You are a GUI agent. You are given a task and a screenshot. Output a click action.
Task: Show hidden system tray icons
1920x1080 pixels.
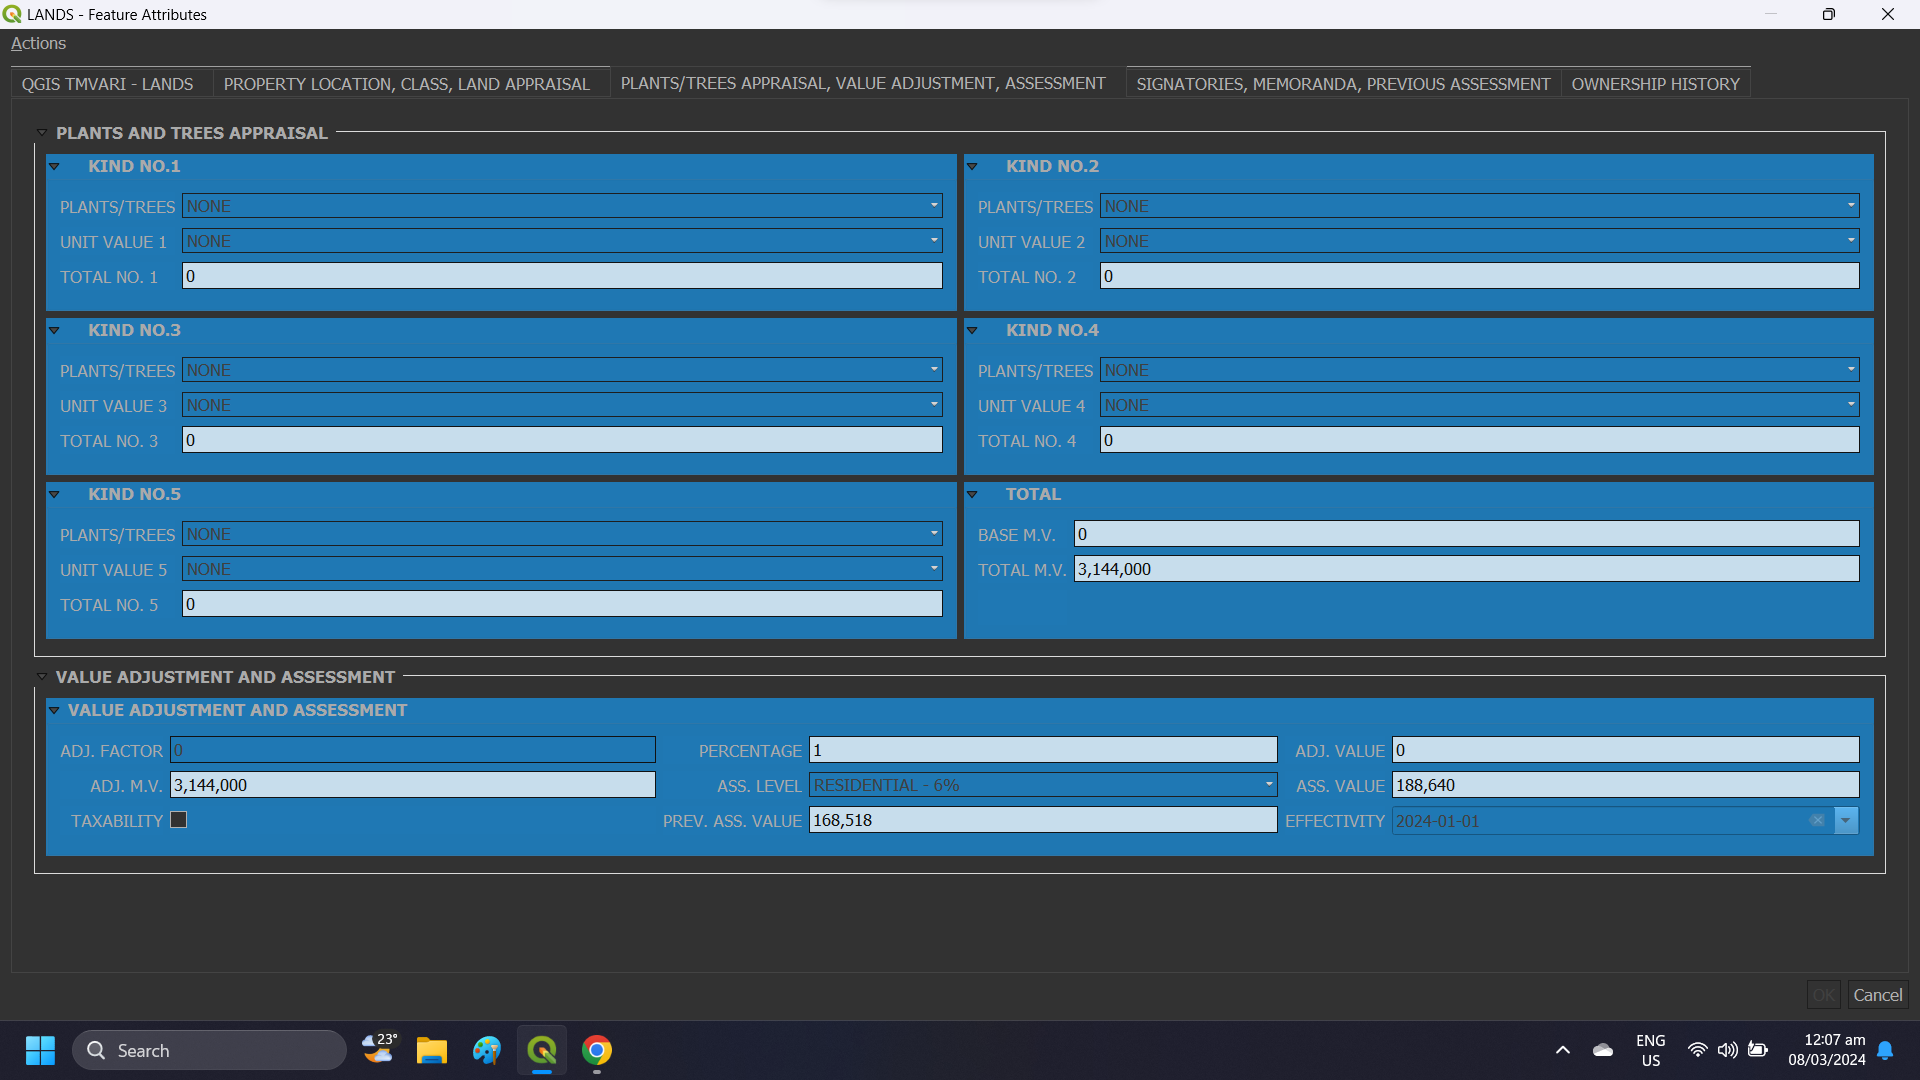point(1562,1050)
